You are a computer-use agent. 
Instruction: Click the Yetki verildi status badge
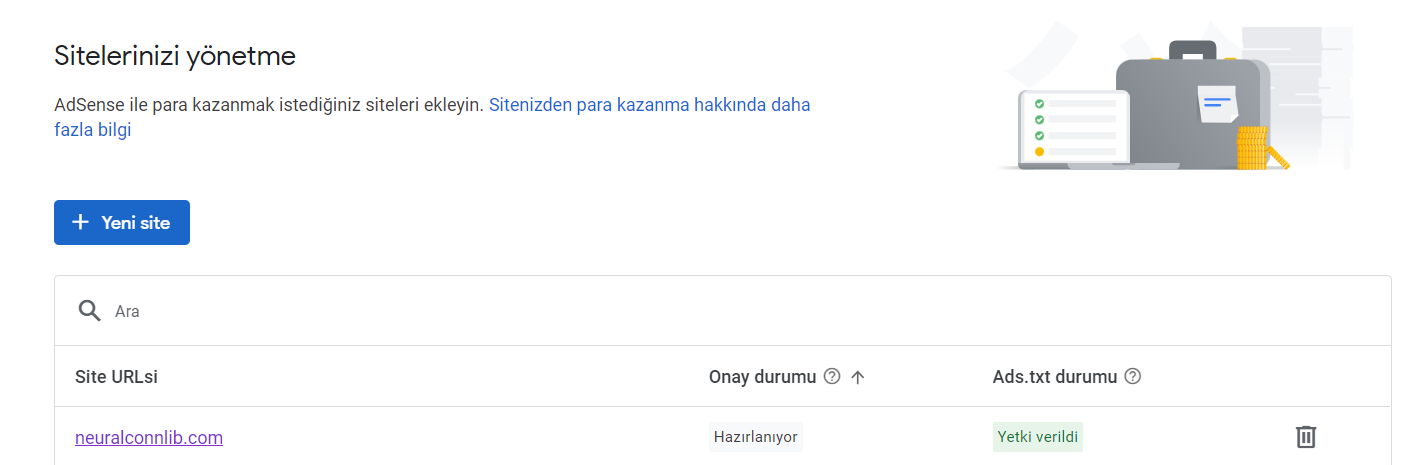(1037, 437)
